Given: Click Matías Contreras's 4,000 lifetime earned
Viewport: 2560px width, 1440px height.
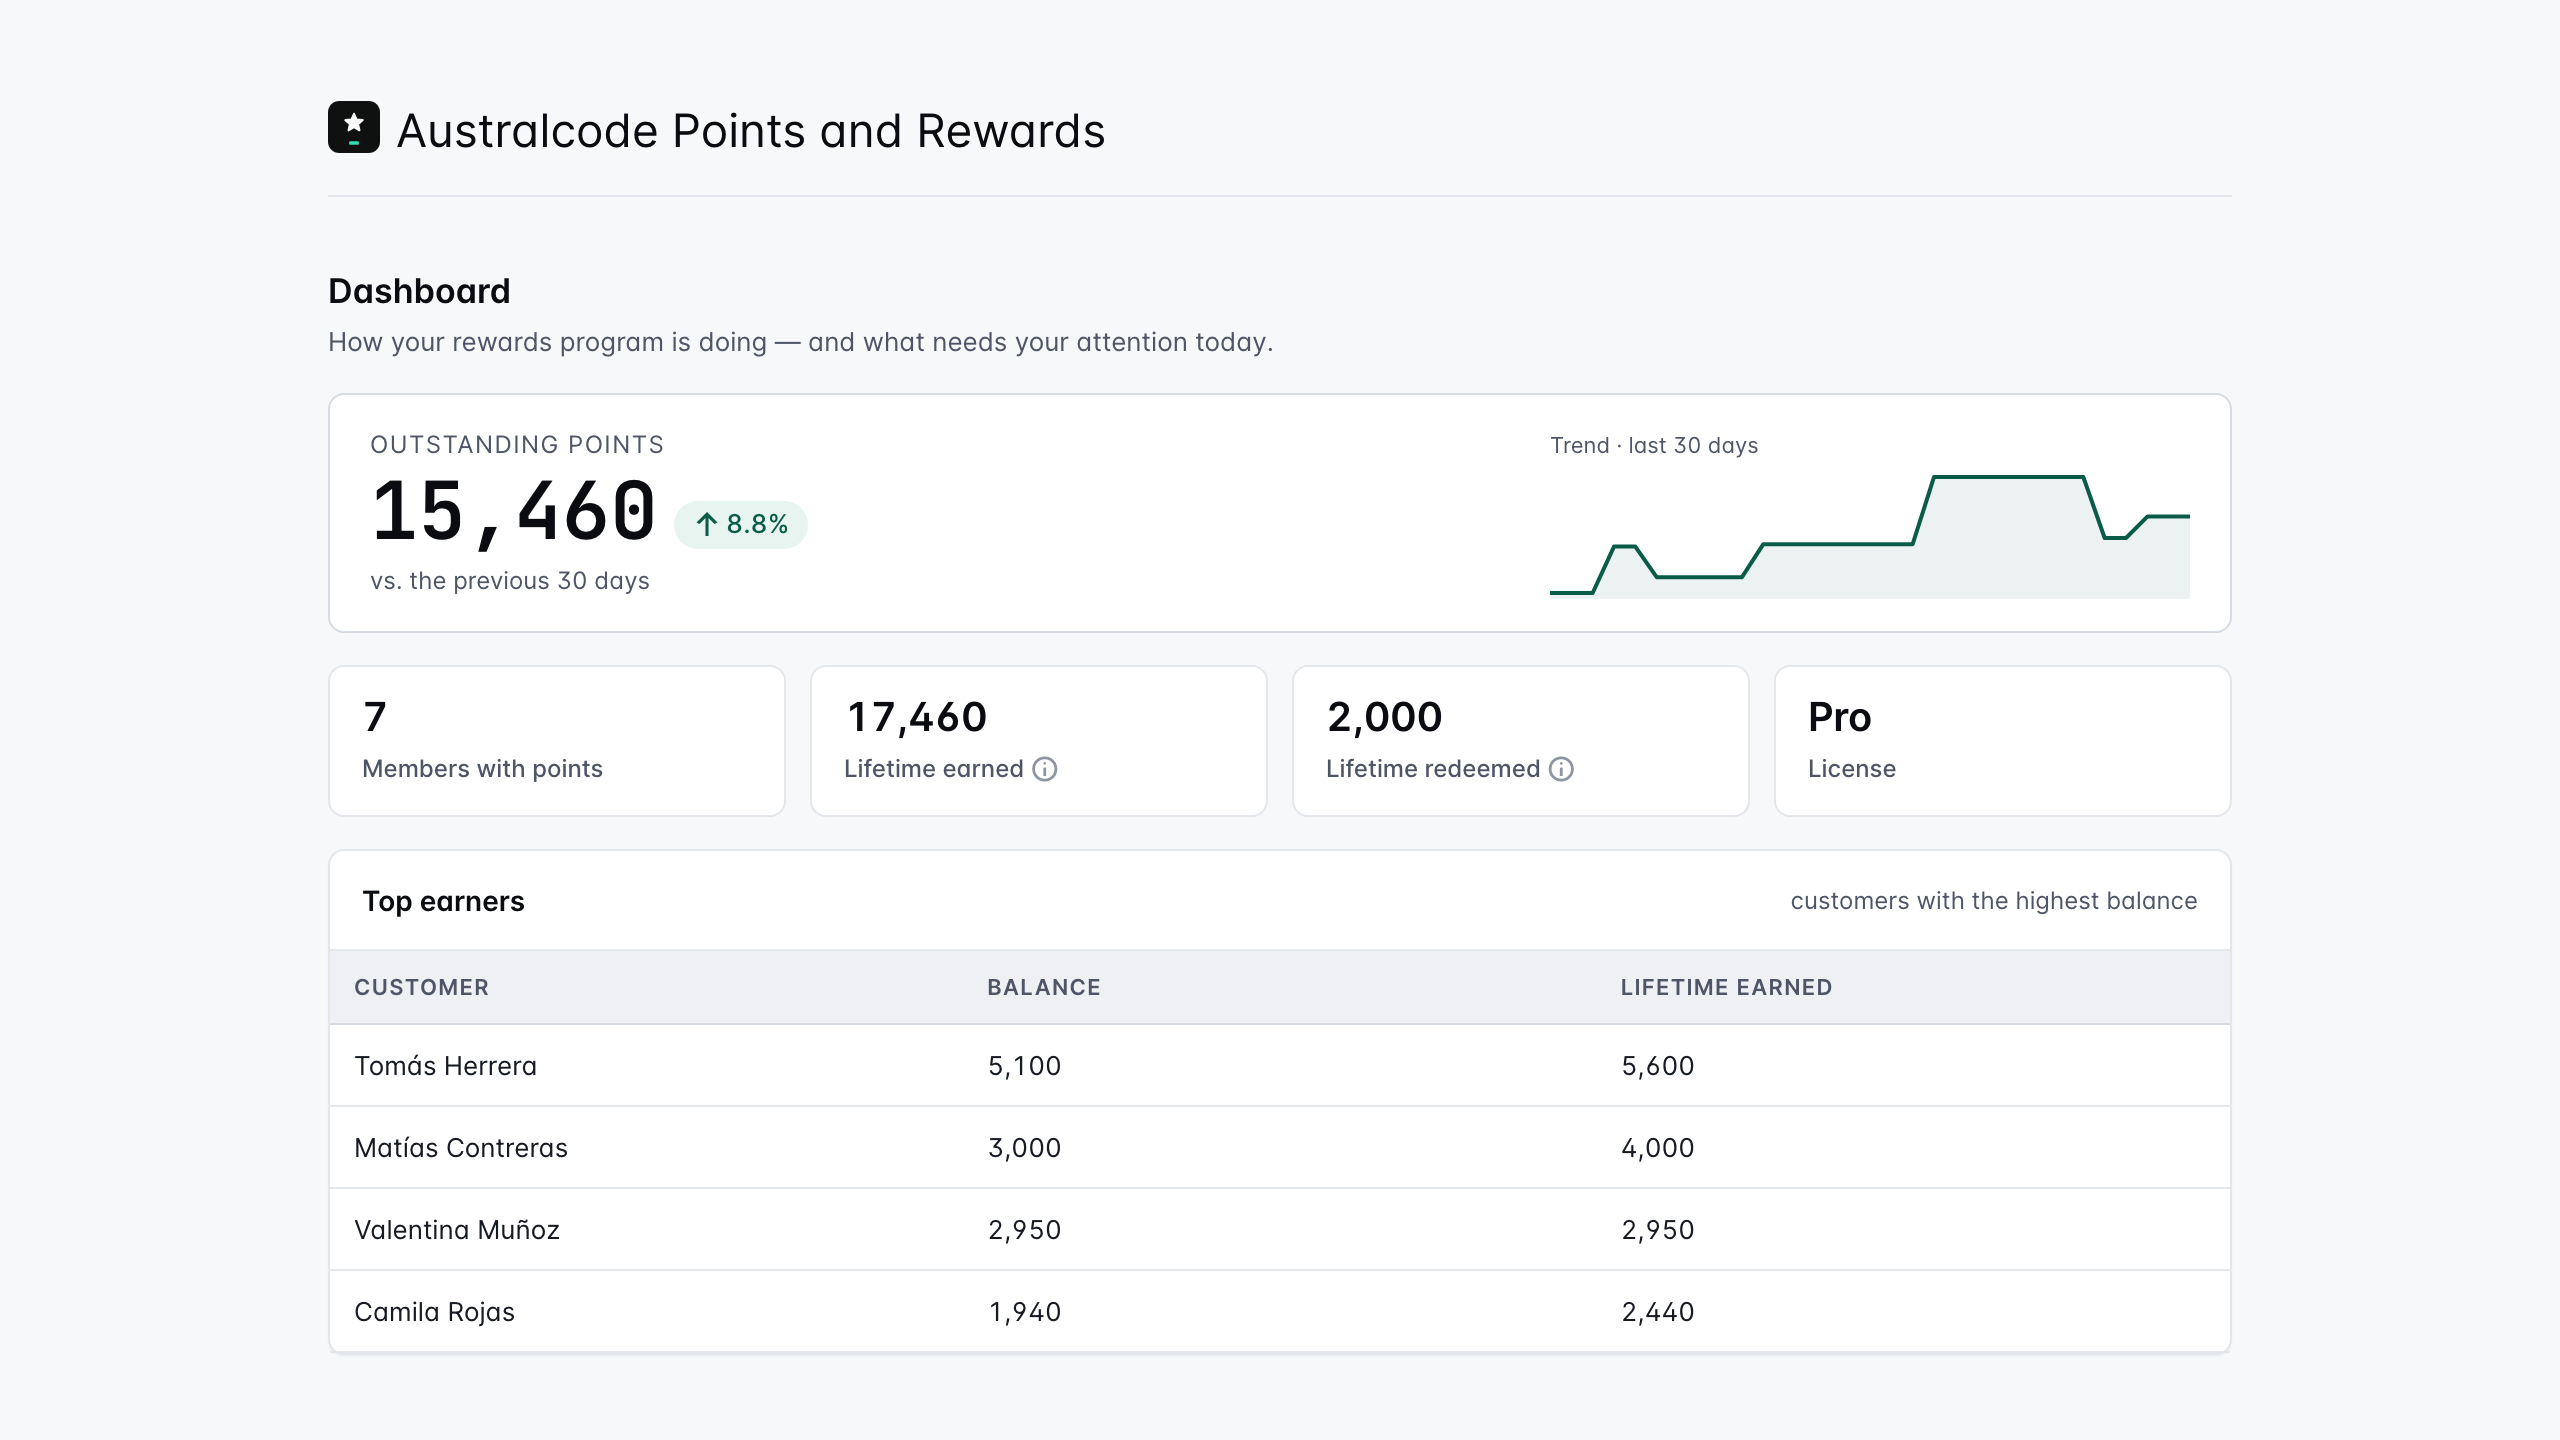Looking at the screenshot, I should click(x=1658, y=1148).
